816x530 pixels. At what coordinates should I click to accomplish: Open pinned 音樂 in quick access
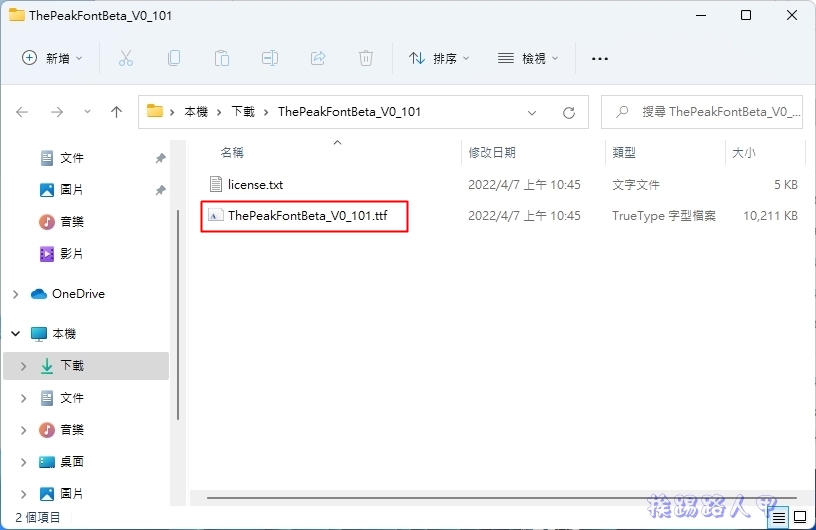pos(71,222)
